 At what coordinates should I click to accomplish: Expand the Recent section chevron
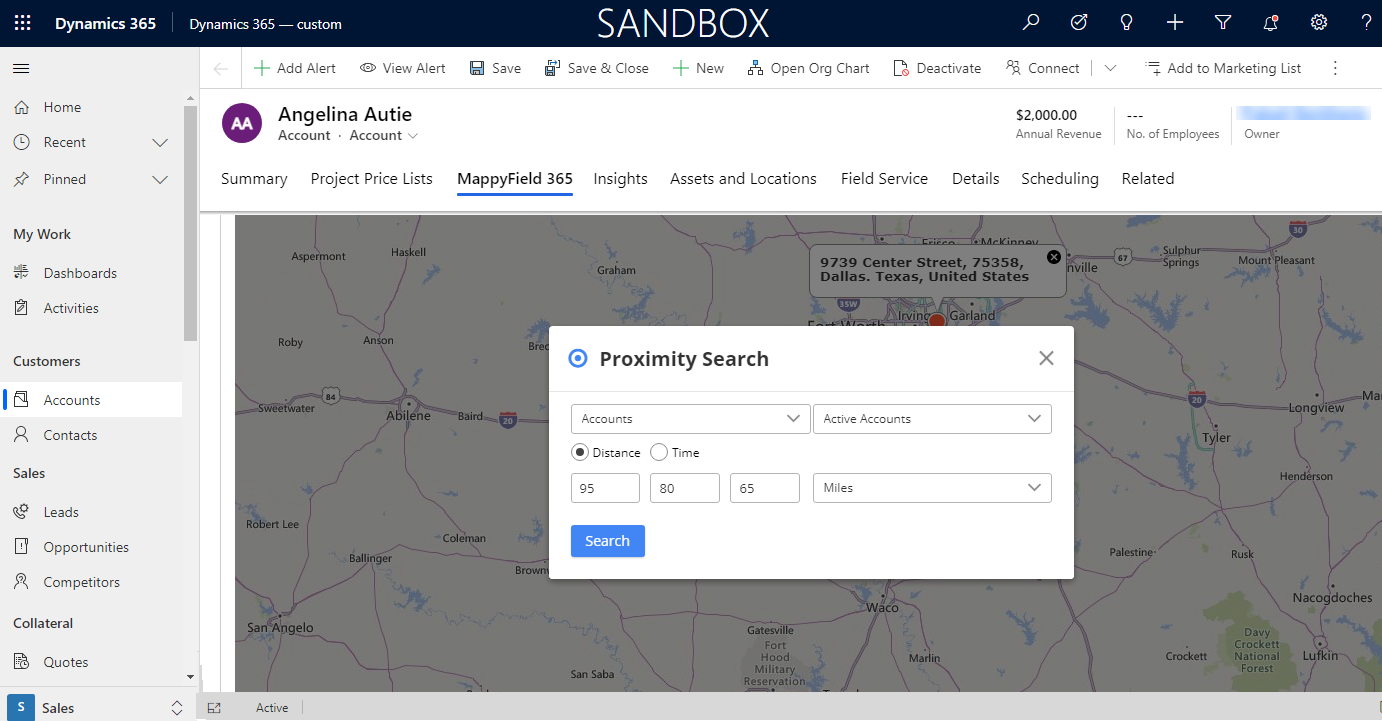click(x=160, y=143)
